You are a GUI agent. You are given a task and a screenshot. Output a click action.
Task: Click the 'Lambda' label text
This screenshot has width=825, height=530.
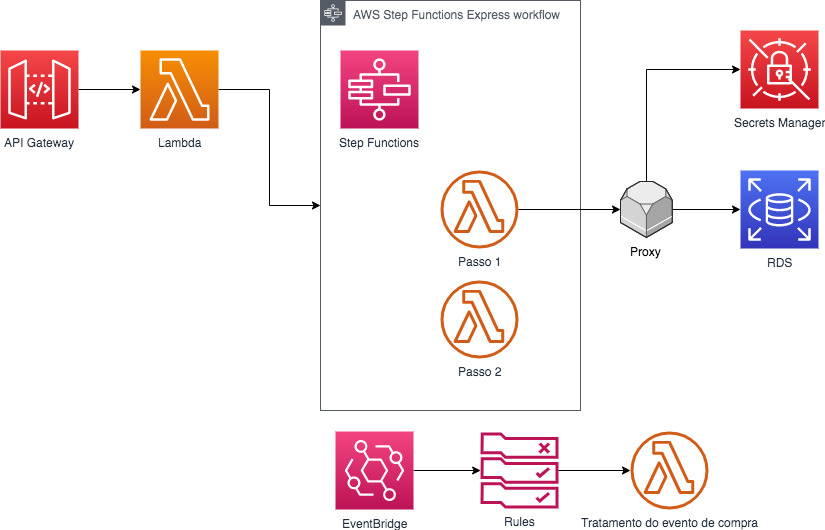(179, 143)
